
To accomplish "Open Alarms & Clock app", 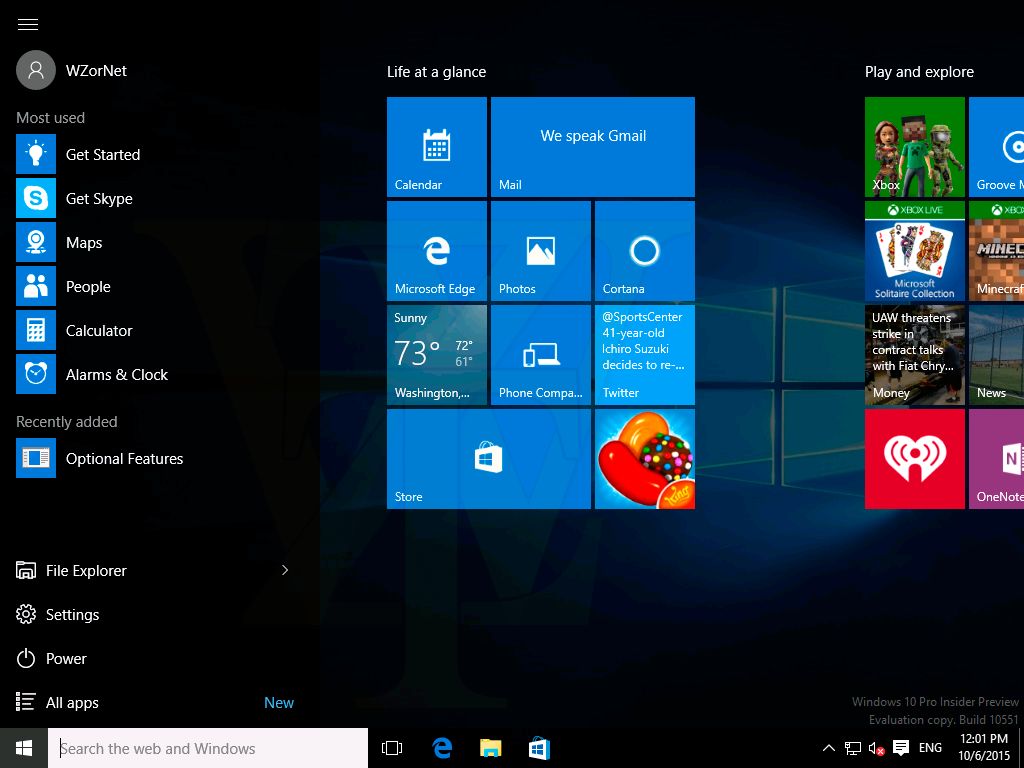I will pos(116,375).
